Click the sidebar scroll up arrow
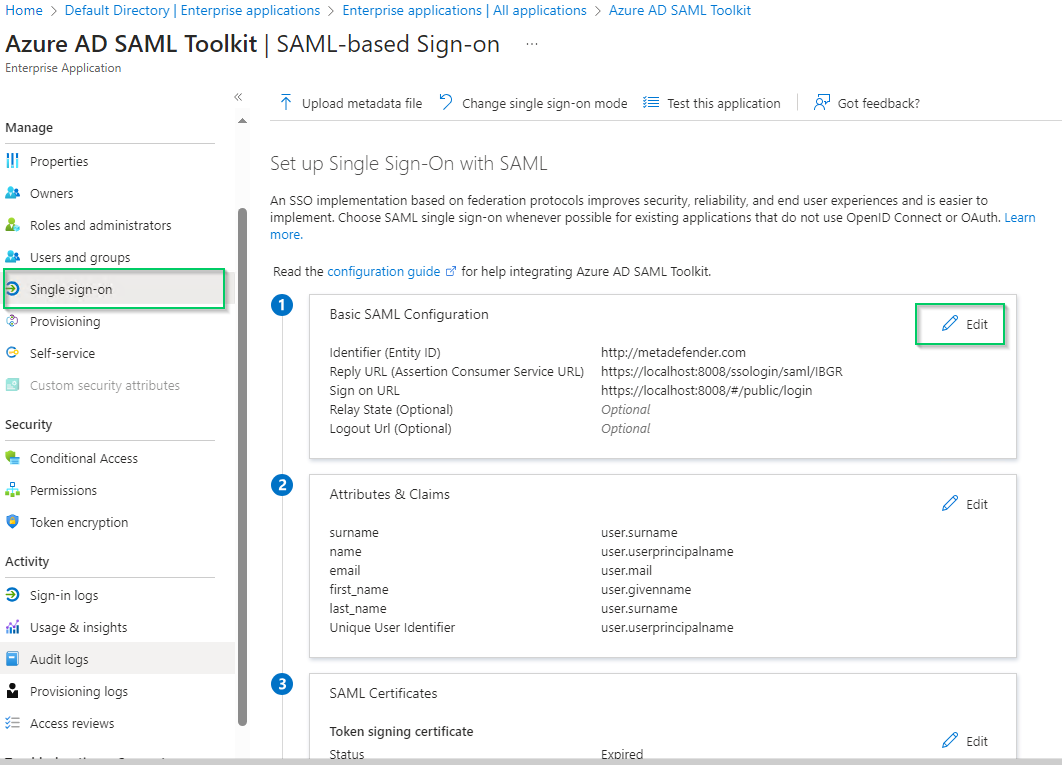This screenshot has height=765, width=1062. pos(242,121)
